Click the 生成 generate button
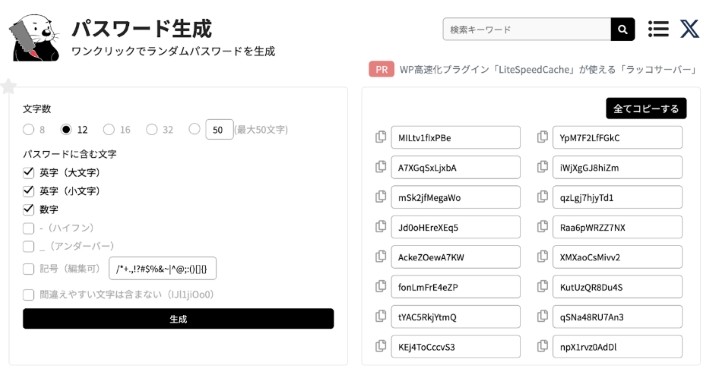This screenshot has height=369, width=710. pyautogui.click(x=178, y=319)
